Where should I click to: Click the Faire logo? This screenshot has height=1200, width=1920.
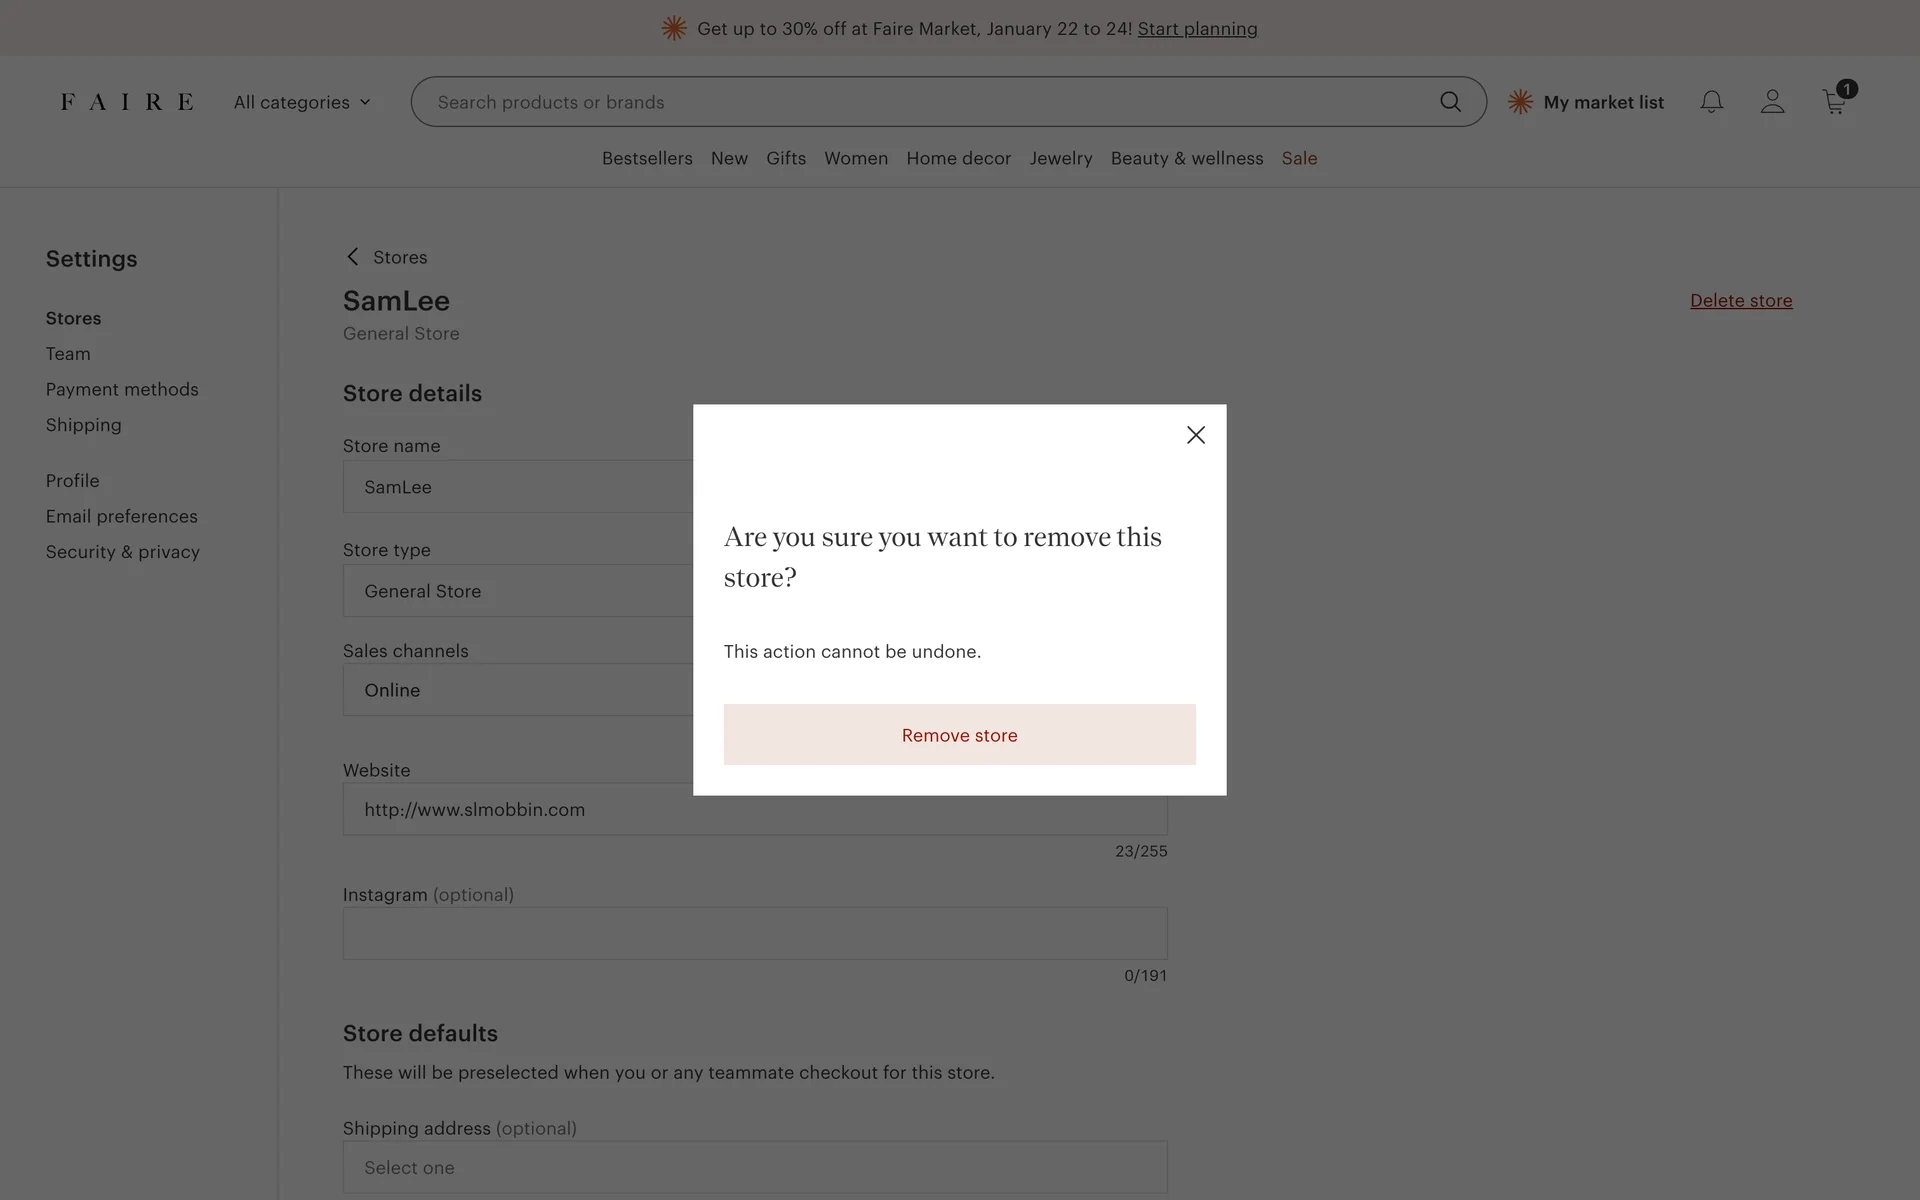(x=127, y=102)
